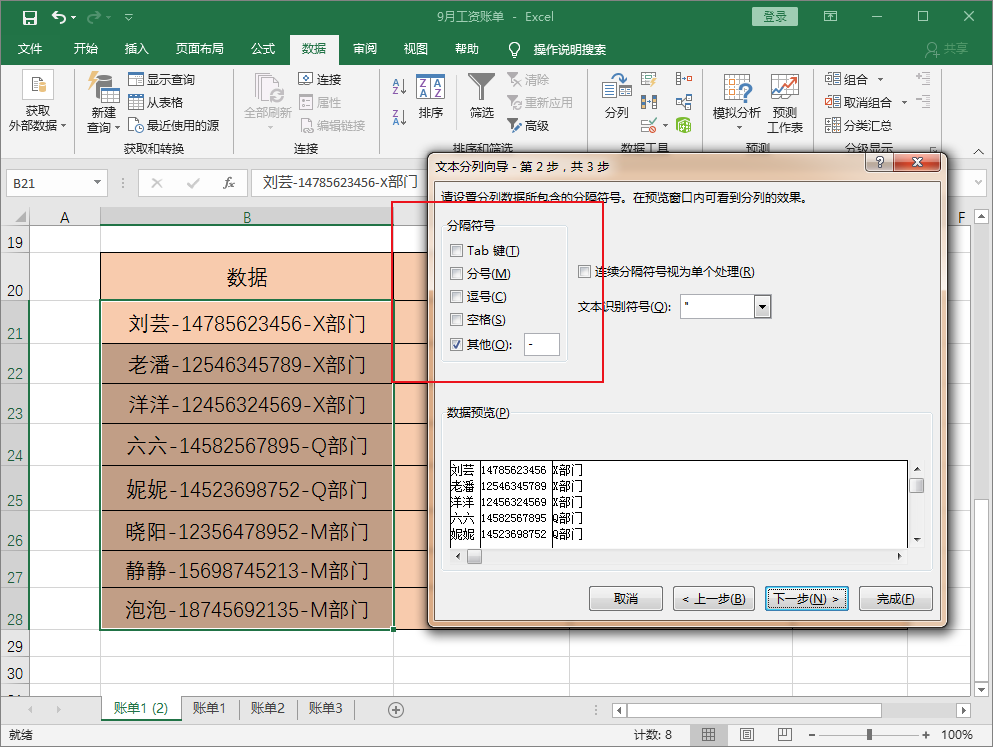Viewport: 993px width, 747px height.
Task: Enable the 逗号 comma delimiter checkbox
Action: click(456, 296)
